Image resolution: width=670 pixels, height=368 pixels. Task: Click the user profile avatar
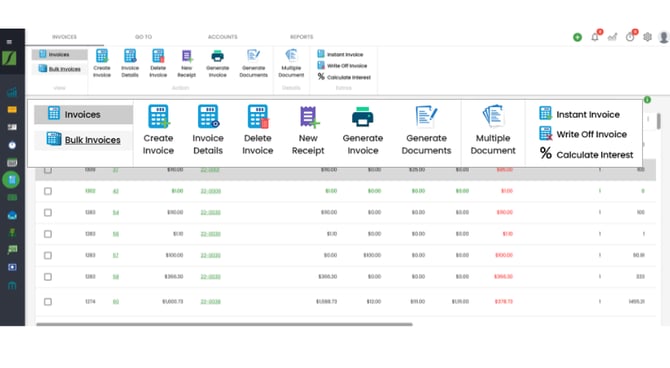[x=664, y=37]
